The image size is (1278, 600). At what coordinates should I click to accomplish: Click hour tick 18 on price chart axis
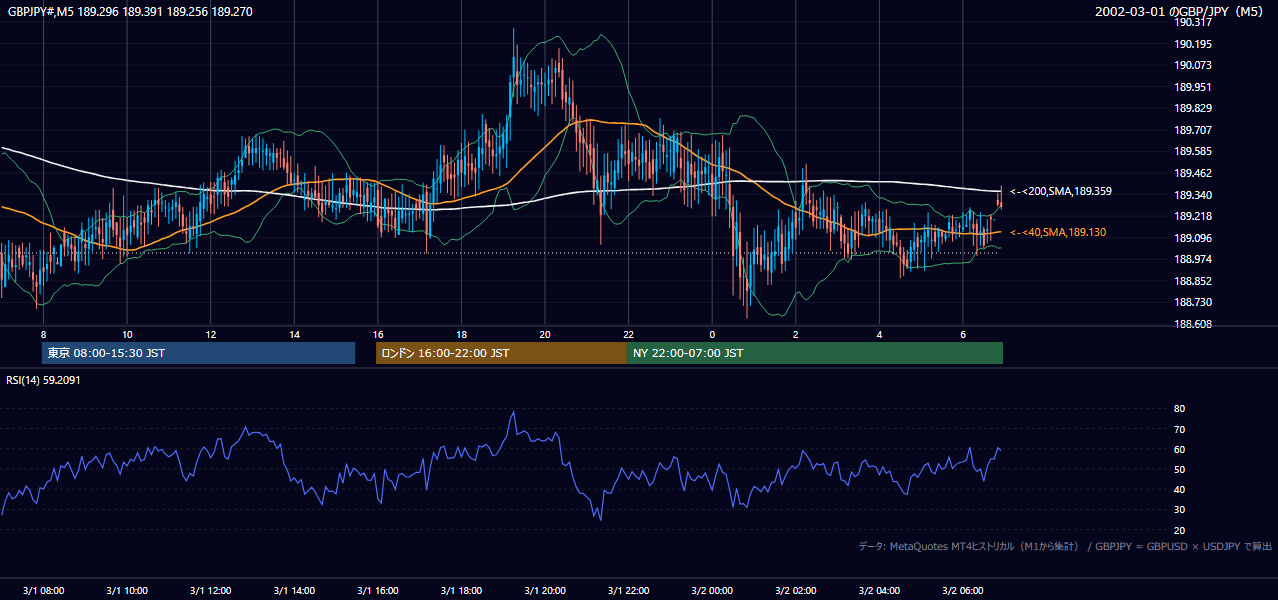click(x=461, y=334)
